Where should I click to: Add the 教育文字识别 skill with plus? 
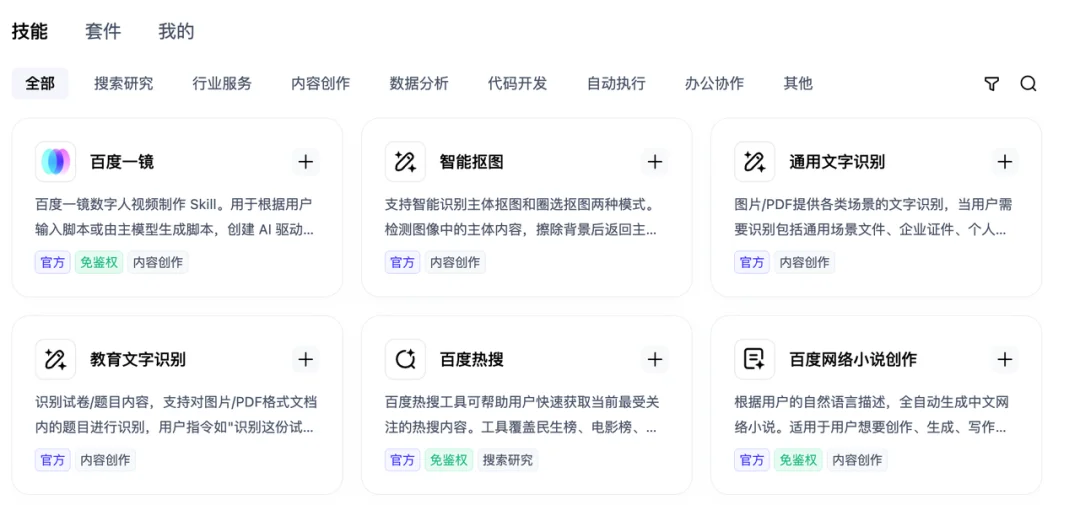[x=306, y=360]
